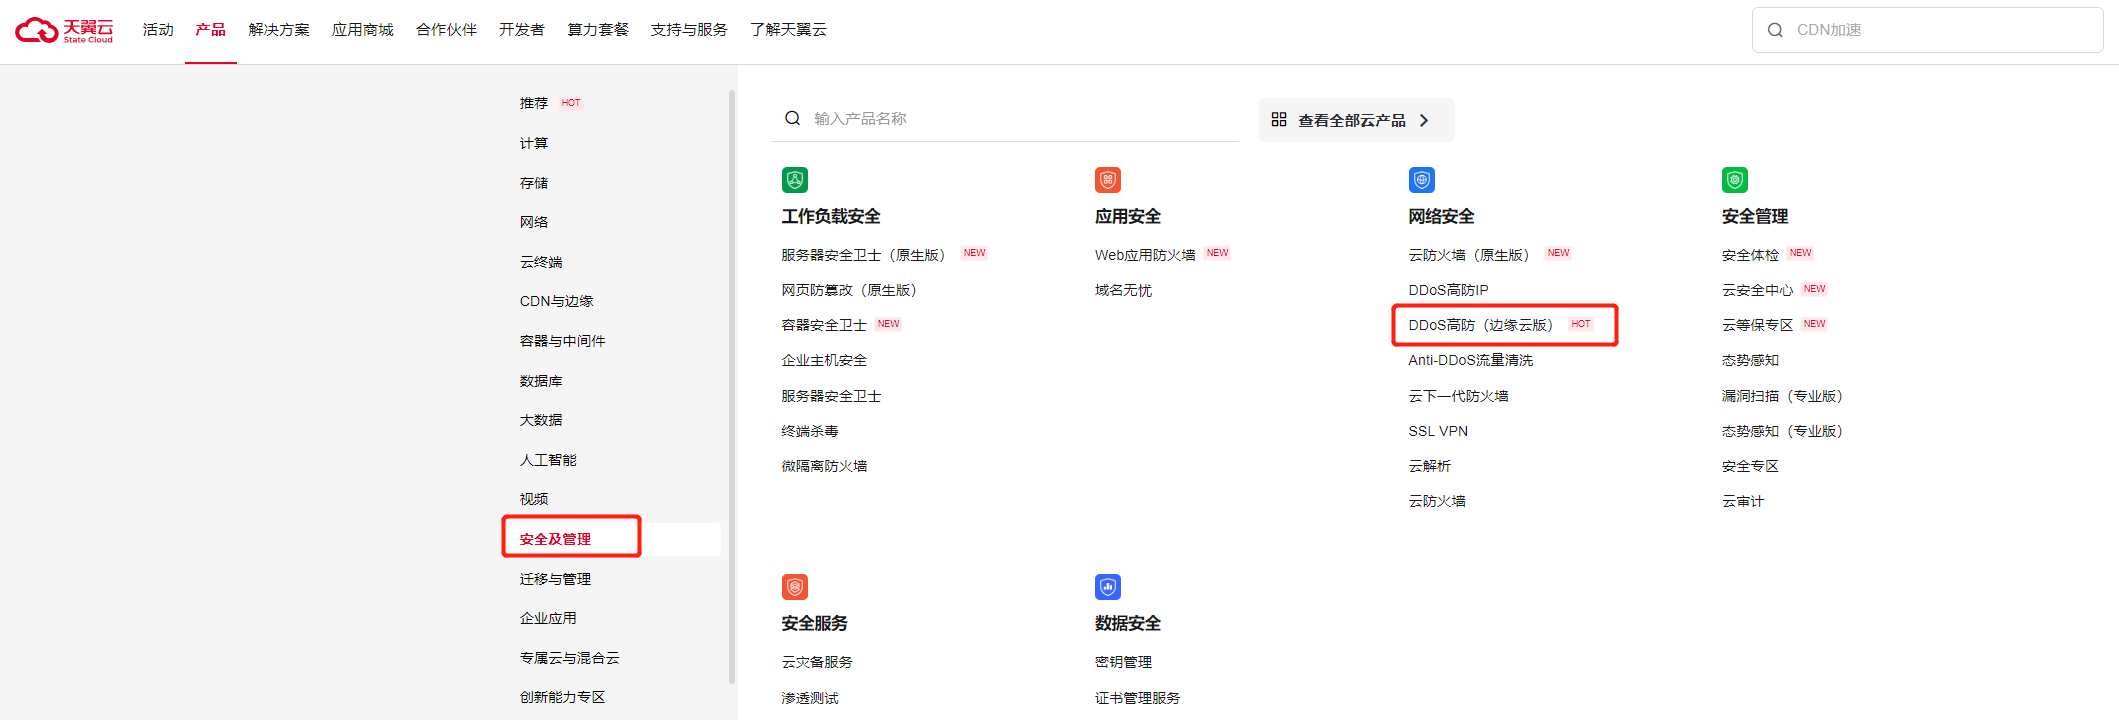Select 计算 category in sidebar
Viewport: 2119px width, 720px height.
click(x=534, y=143)
